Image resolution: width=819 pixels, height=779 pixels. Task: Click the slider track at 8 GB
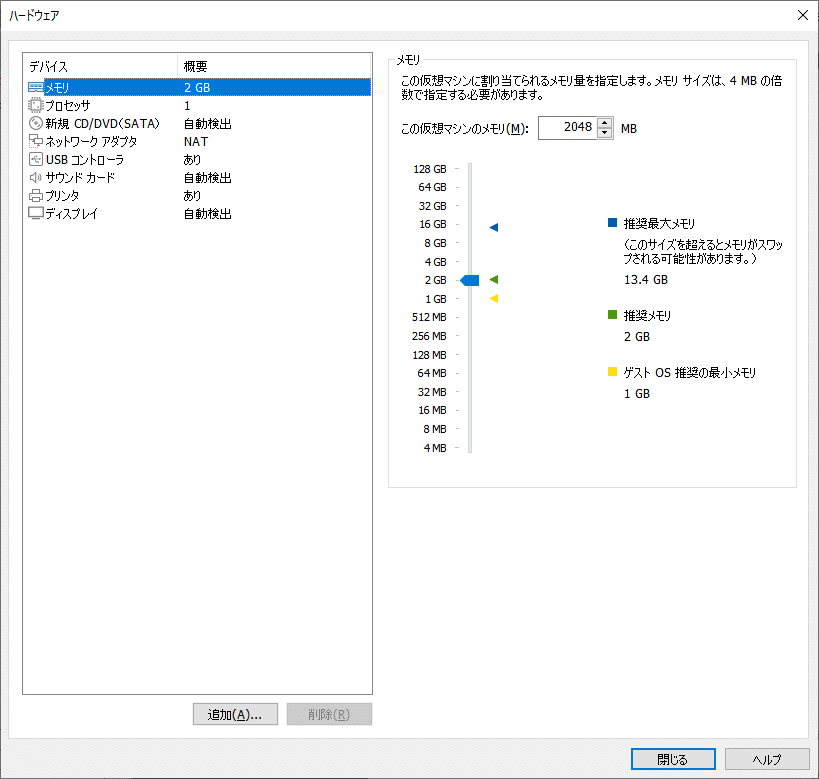click(470, 243)
